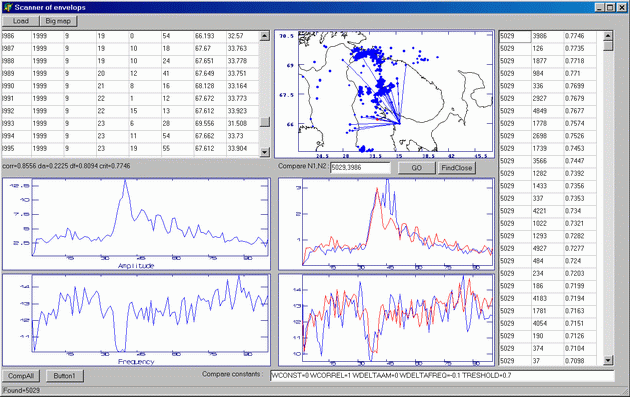Click event table scrollbar up arrow
This screenshot has height=397, width=630.
click(x=264, y=36)
